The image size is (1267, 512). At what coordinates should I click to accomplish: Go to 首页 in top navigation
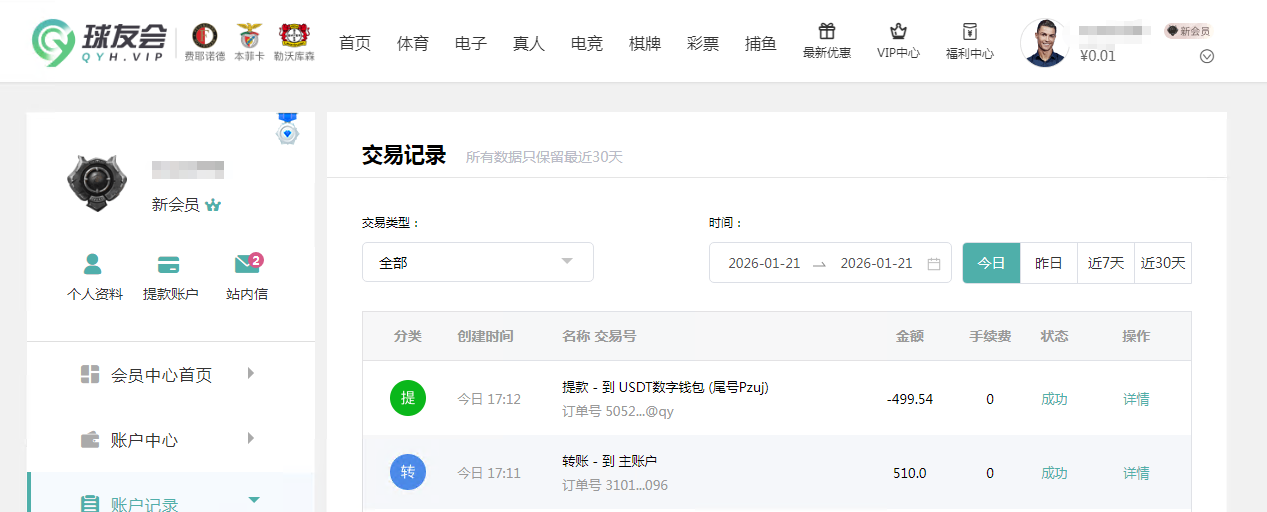click(x=355, y=43)
